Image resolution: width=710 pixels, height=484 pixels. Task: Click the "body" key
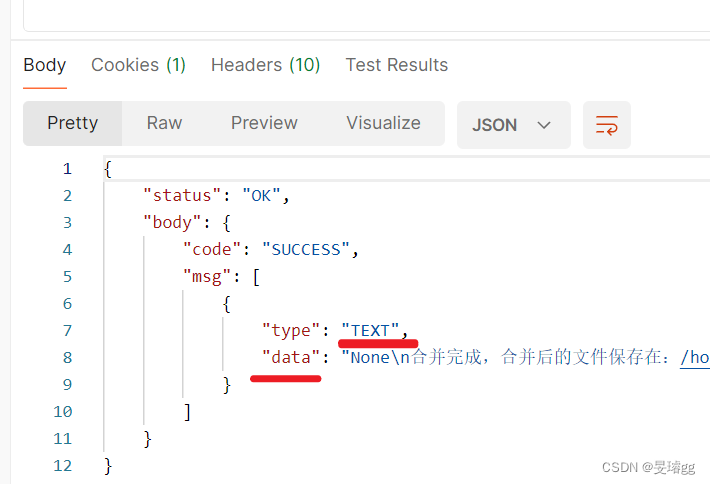click(x=172, y=223)
